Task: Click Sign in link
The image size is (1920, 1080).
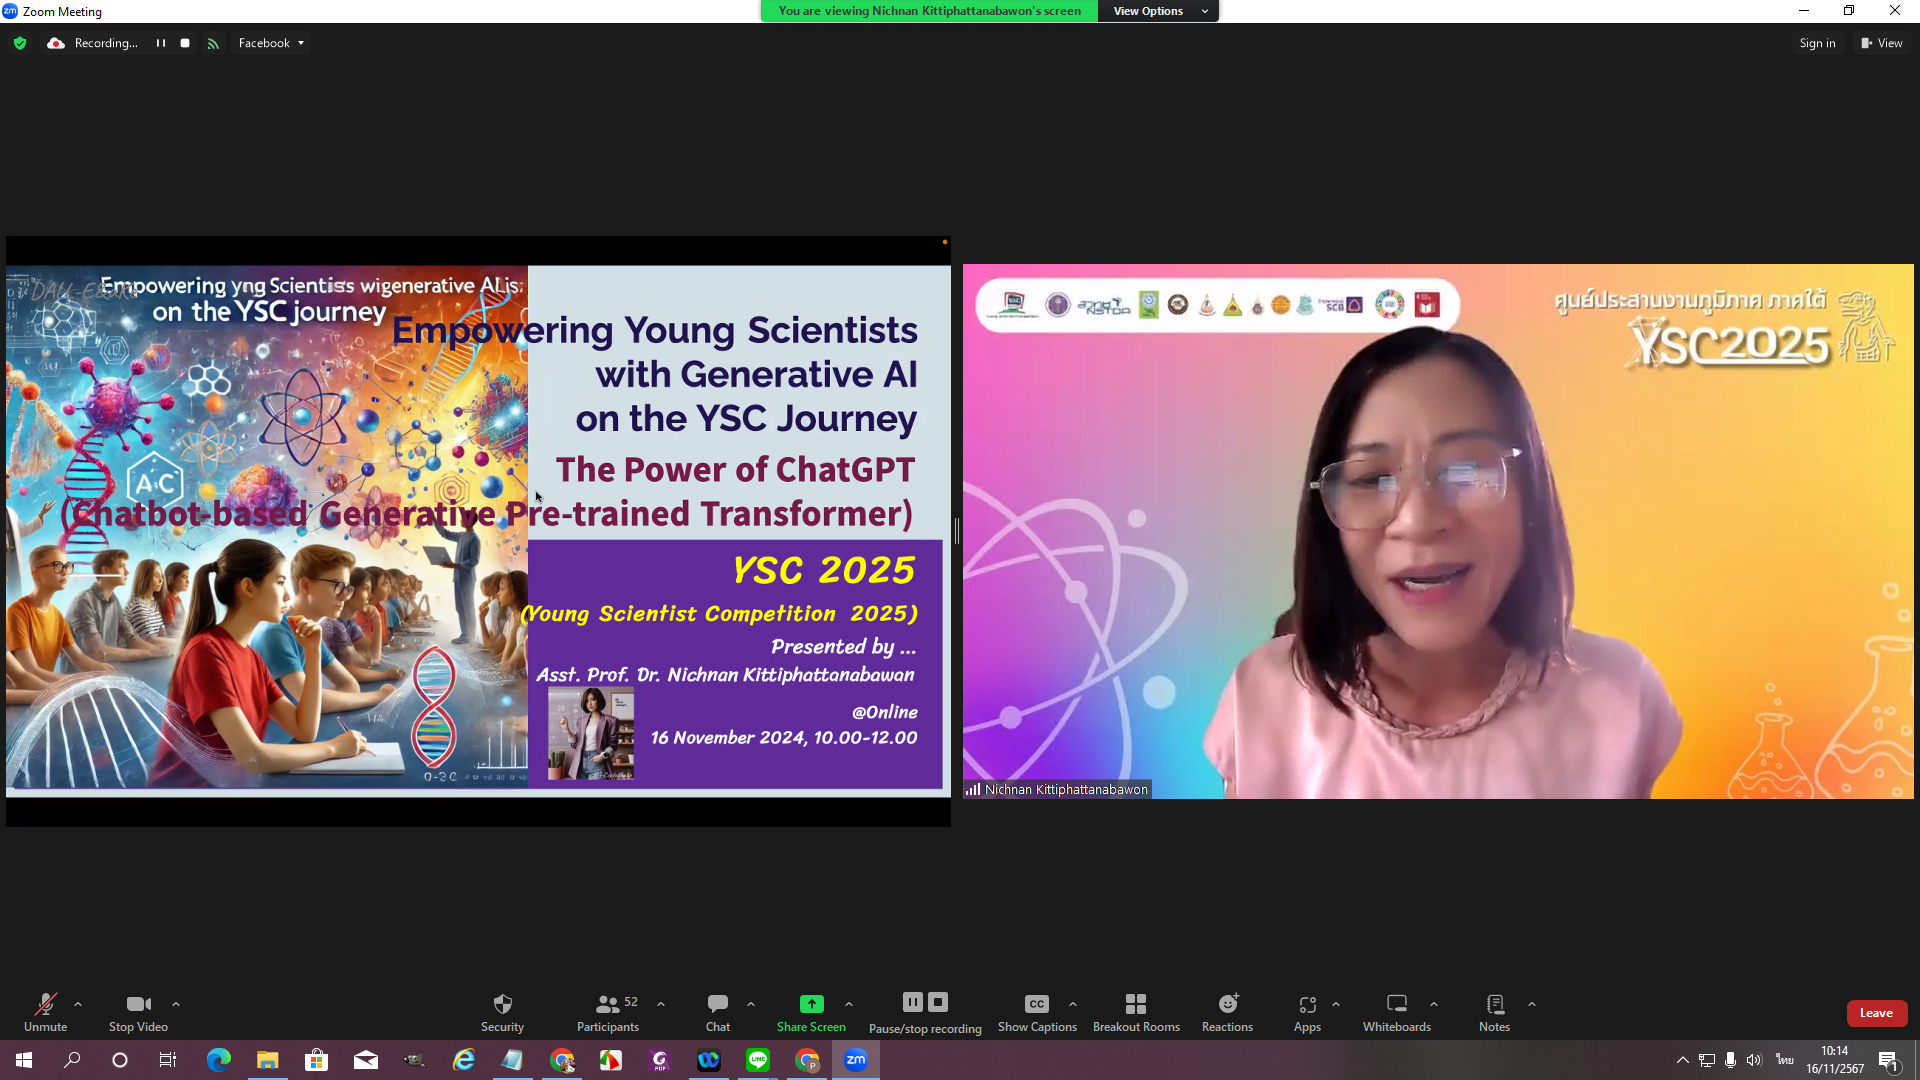Action: pos(1816,43)
